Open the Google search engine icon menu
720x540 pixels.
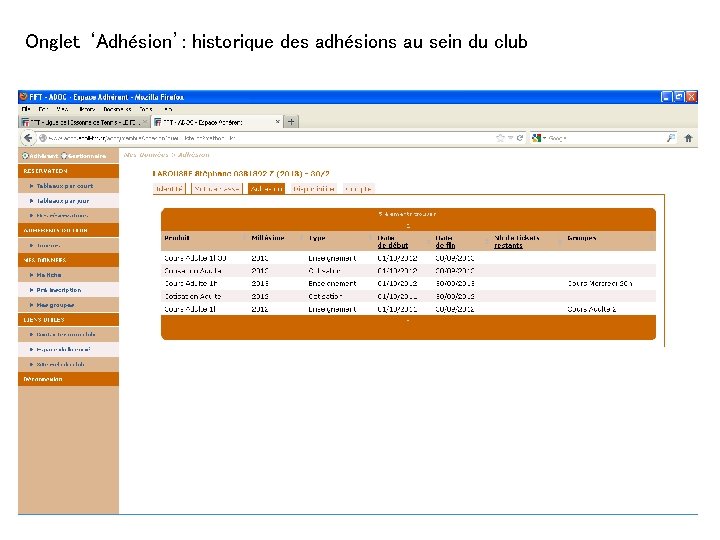(x=536, y=138)
